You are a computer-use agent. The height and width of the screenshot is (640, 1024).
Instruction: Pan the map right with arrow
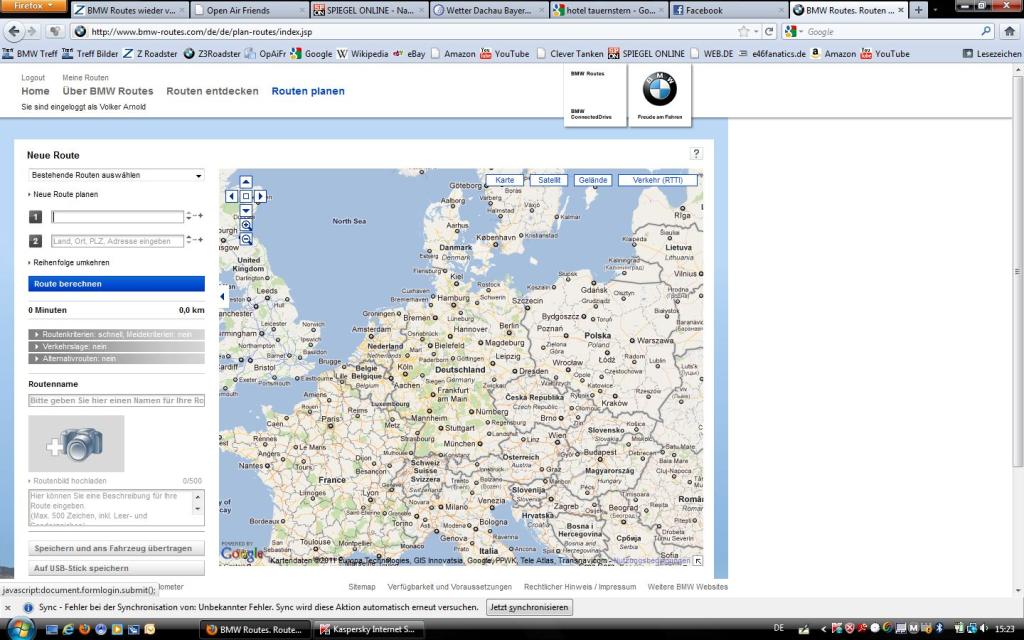pyautogui.click(x=260, y=197)
